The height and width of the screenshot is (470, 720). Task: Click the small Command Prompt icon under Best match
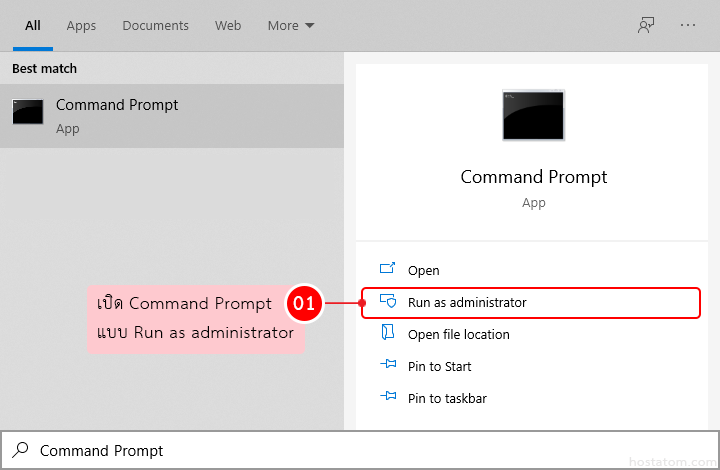pos(28,112)
